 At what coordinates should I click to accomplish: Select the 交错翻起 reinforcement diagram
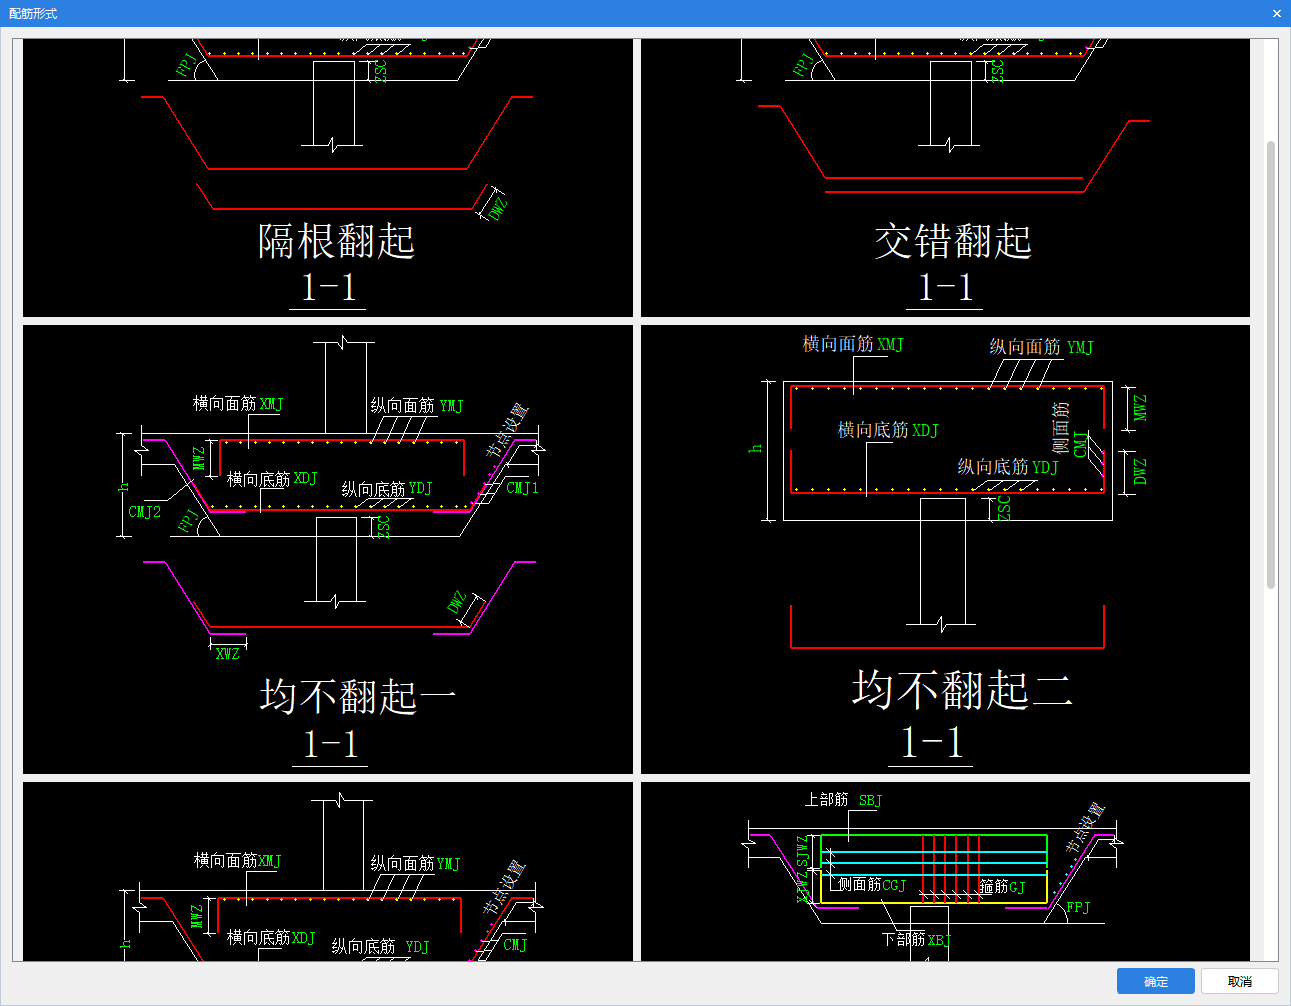pos(945,178)
